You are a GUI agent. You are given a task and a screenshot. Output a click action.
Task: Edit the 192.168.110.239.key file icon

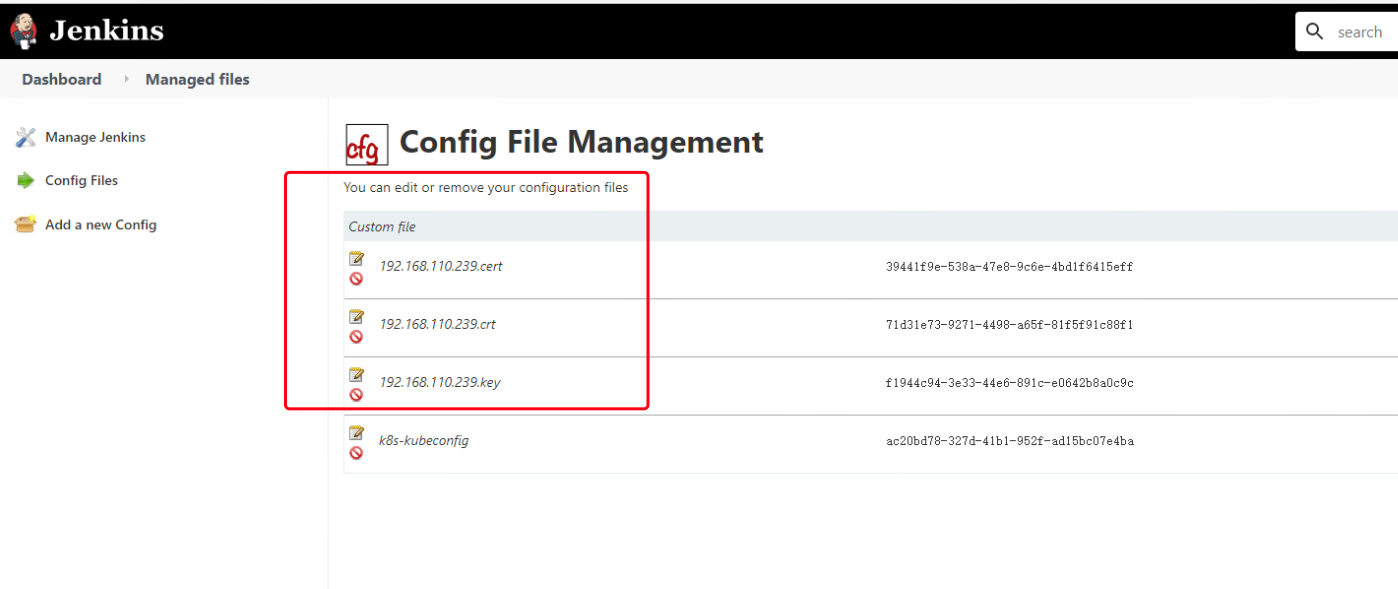pyautogui.click(x=356, y=374)
